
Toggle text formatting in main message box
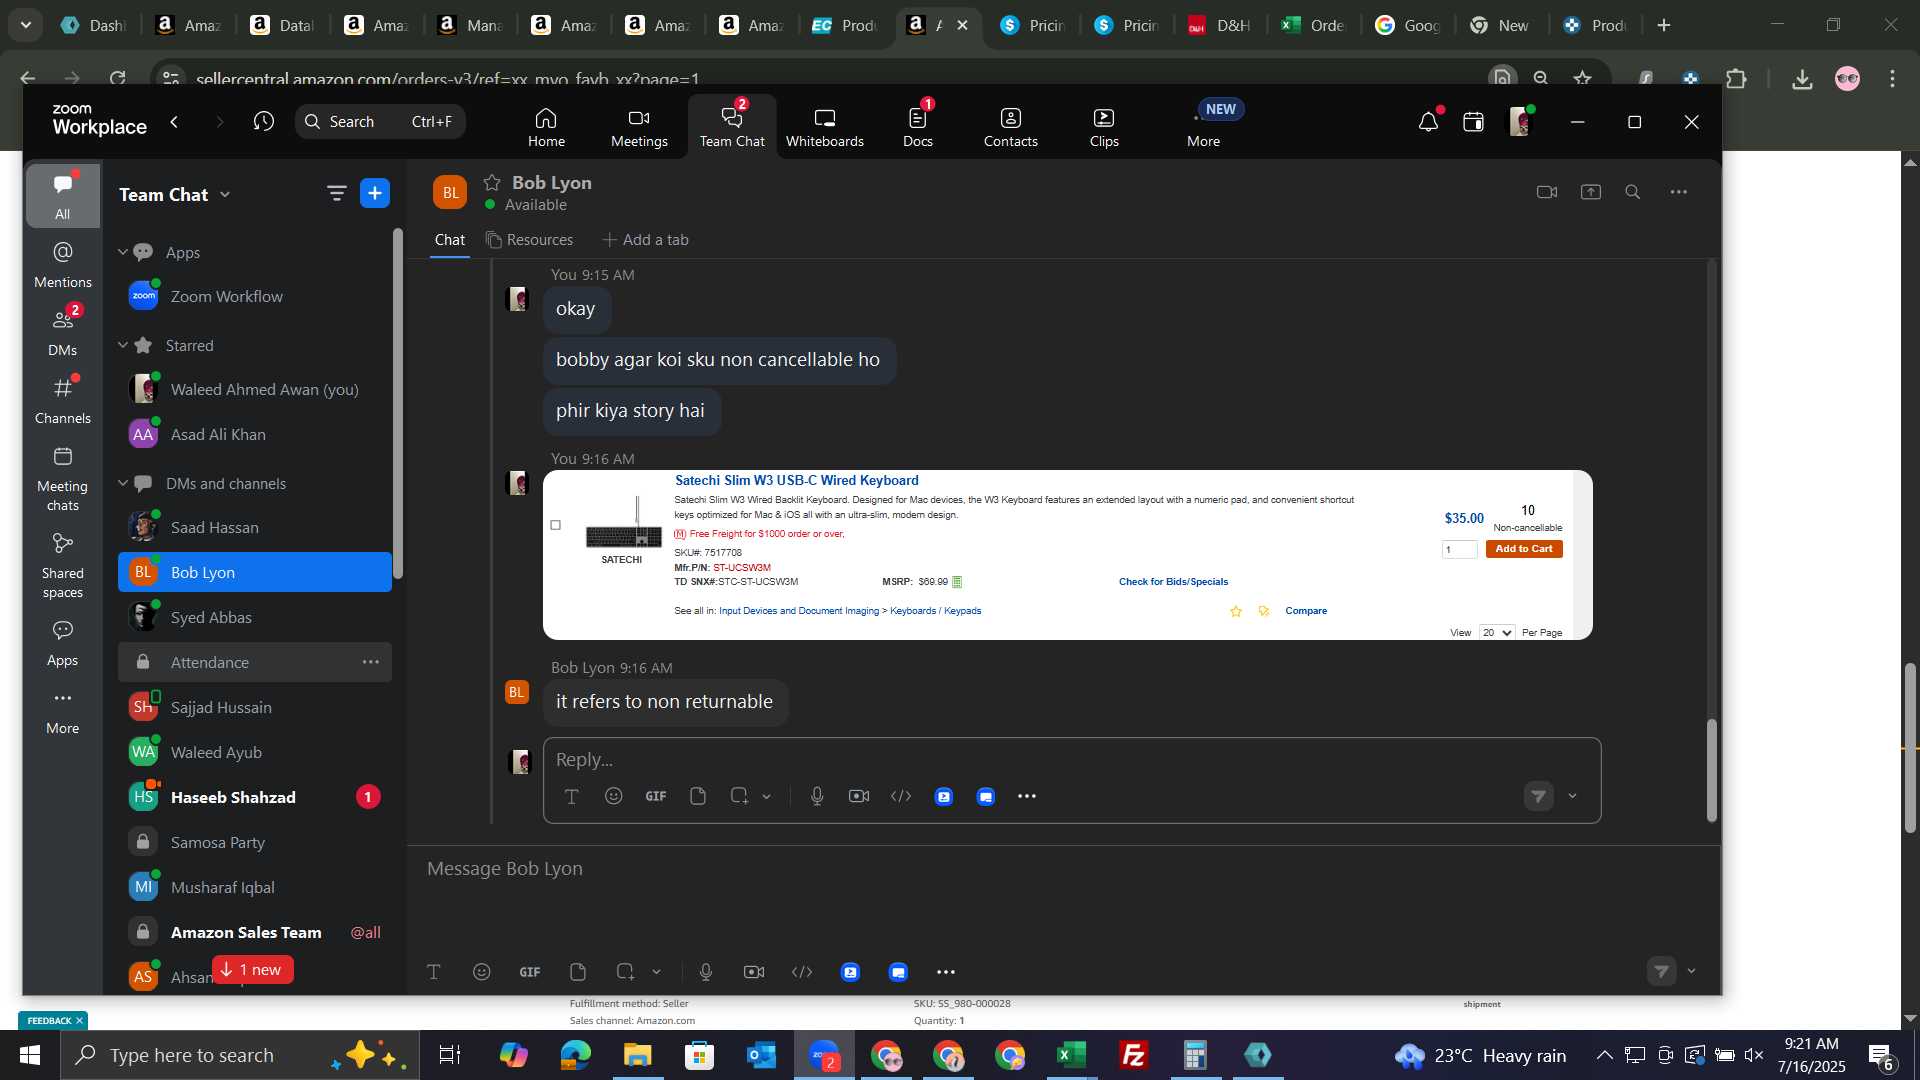[434, 972]
